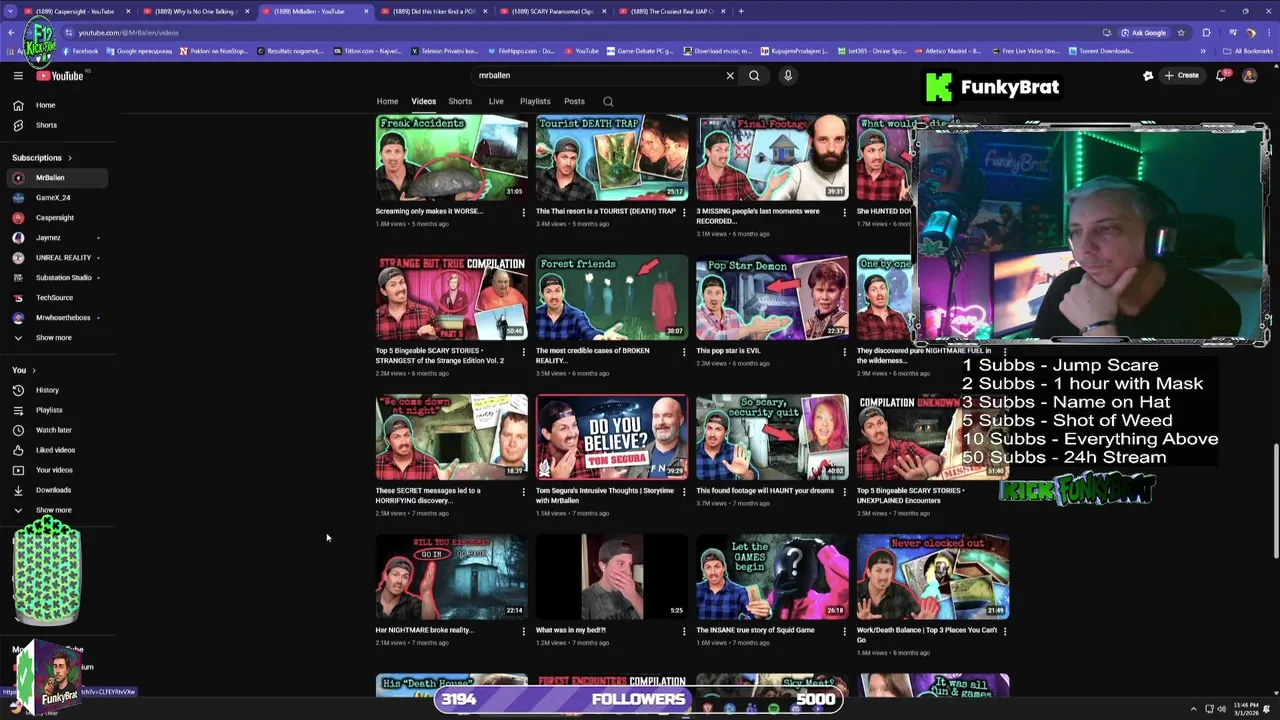Play the Do You Believe Tom Segura thumbnail
Image resolution: width=1280 pixels, height=720 pixels.
[612, 437]
